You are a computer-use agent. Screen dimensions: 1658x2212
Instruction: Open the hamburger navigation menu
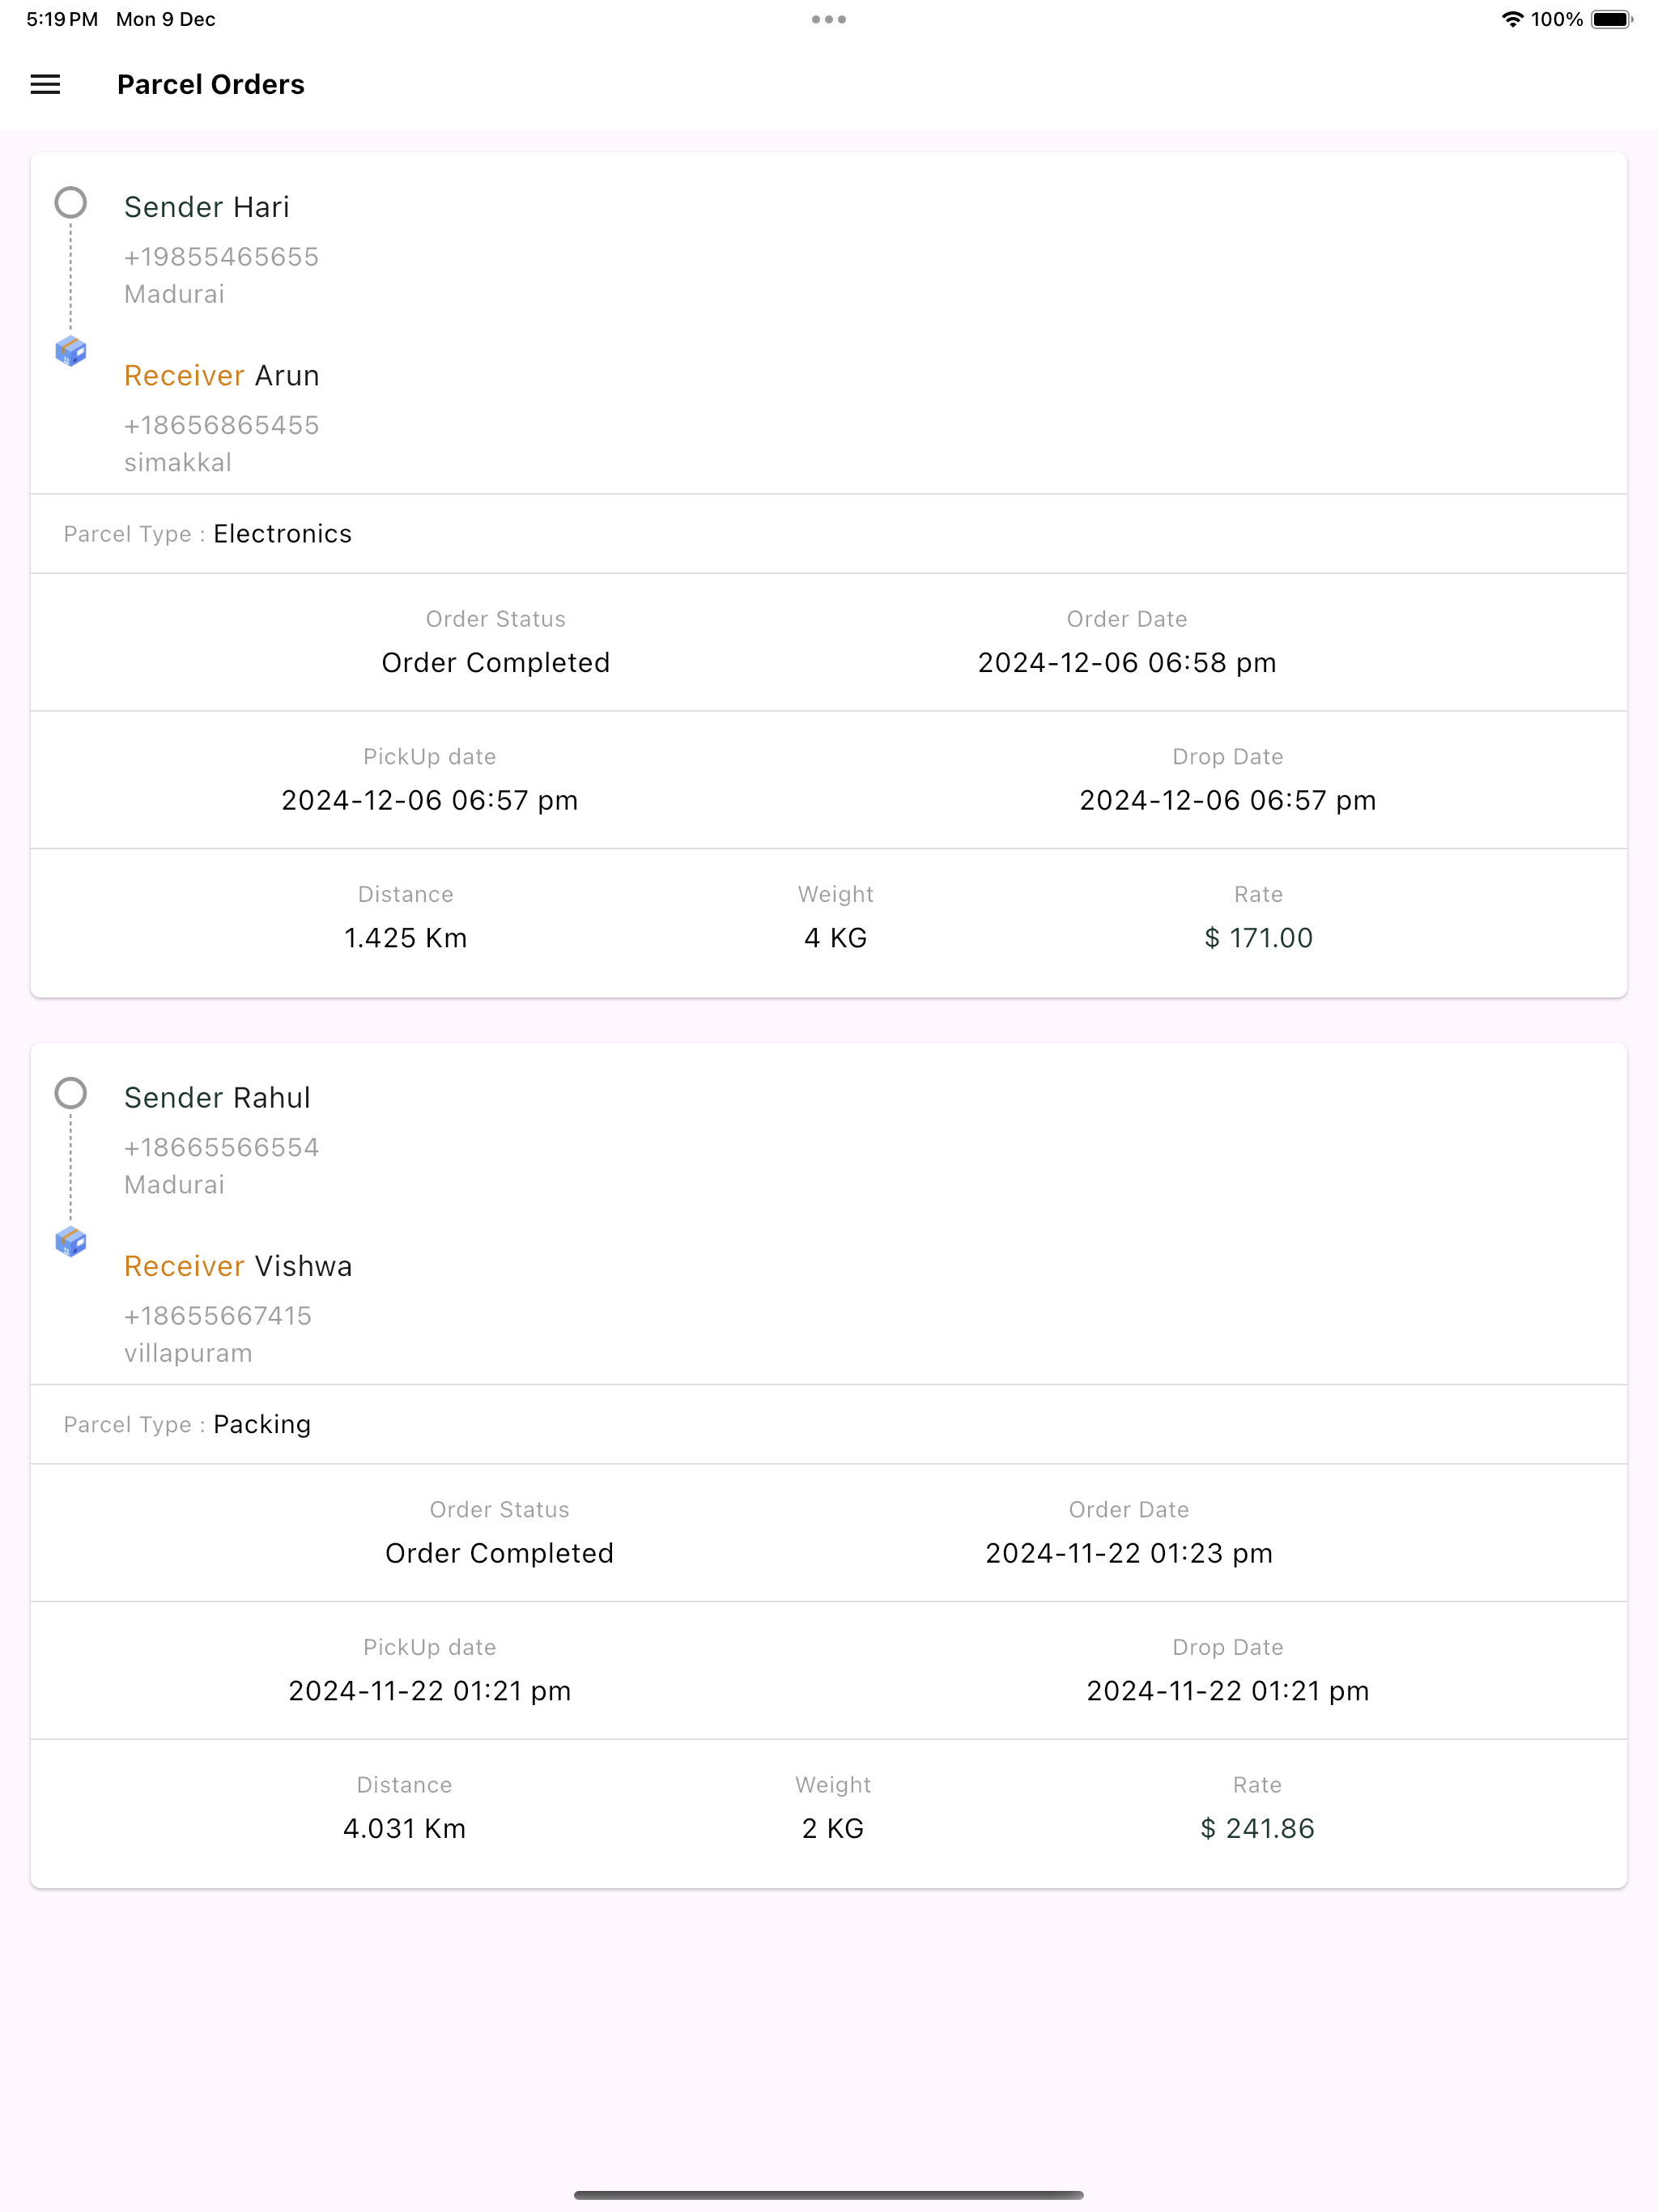point(45,85)
